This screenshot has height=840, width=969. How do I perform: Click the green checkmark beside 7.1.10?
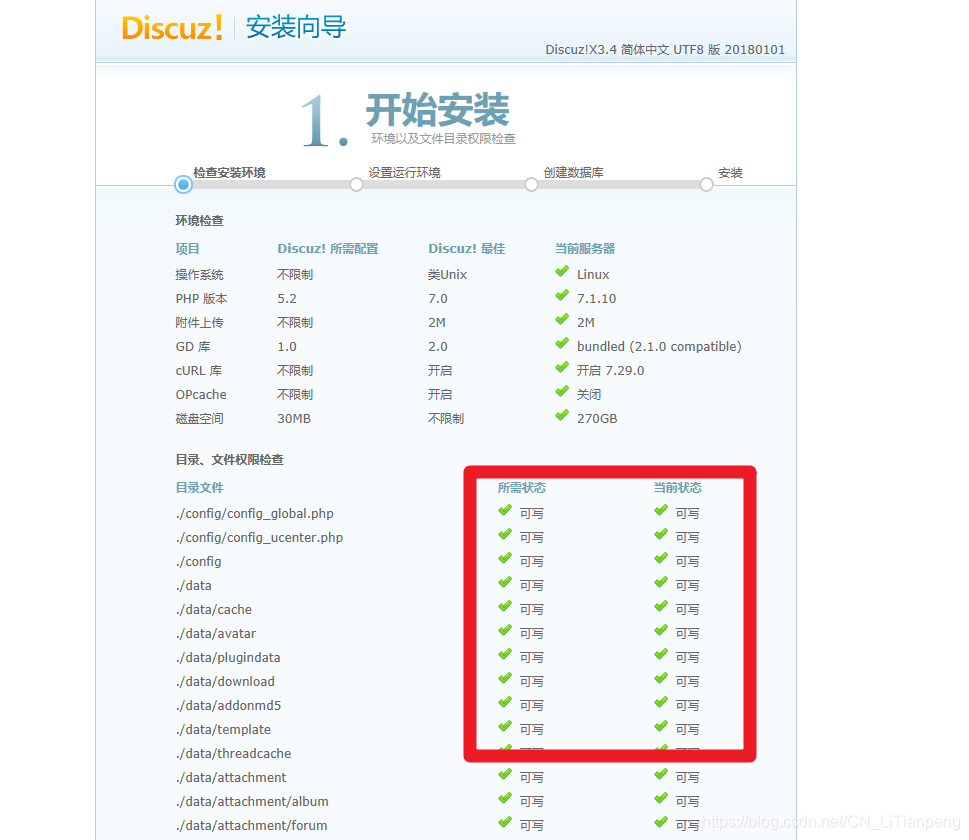pos(562,295)
